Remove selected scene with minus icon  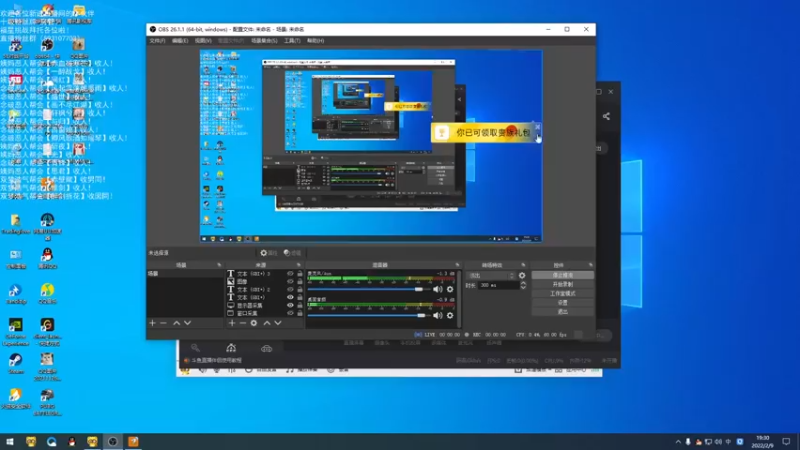(163, 323)
